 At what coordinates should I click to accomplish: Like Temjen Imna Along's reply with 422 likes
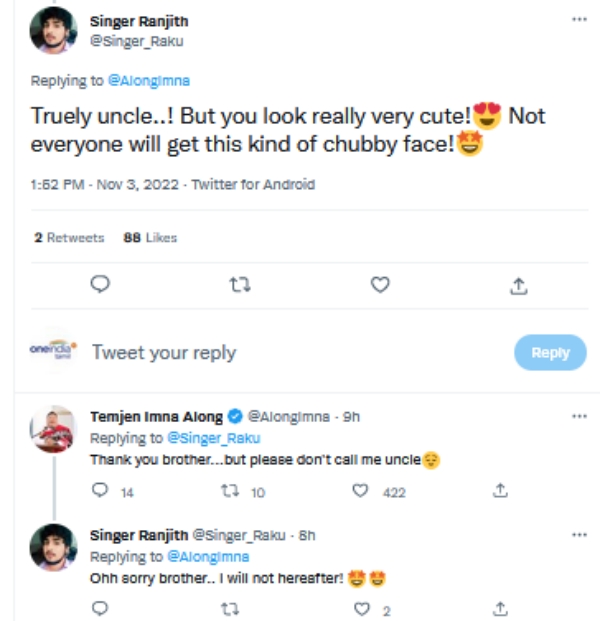(363, 491)
